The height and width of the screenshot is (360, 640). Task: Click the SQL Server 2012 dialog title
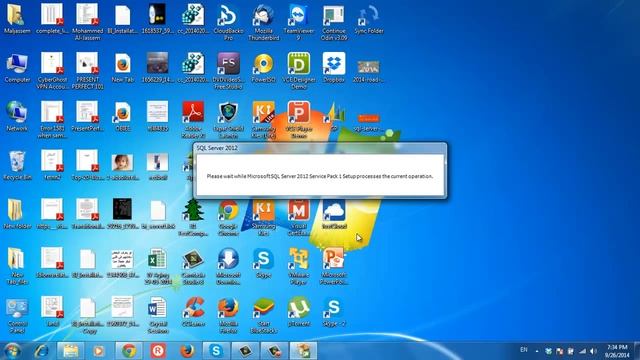click(217, 148)
